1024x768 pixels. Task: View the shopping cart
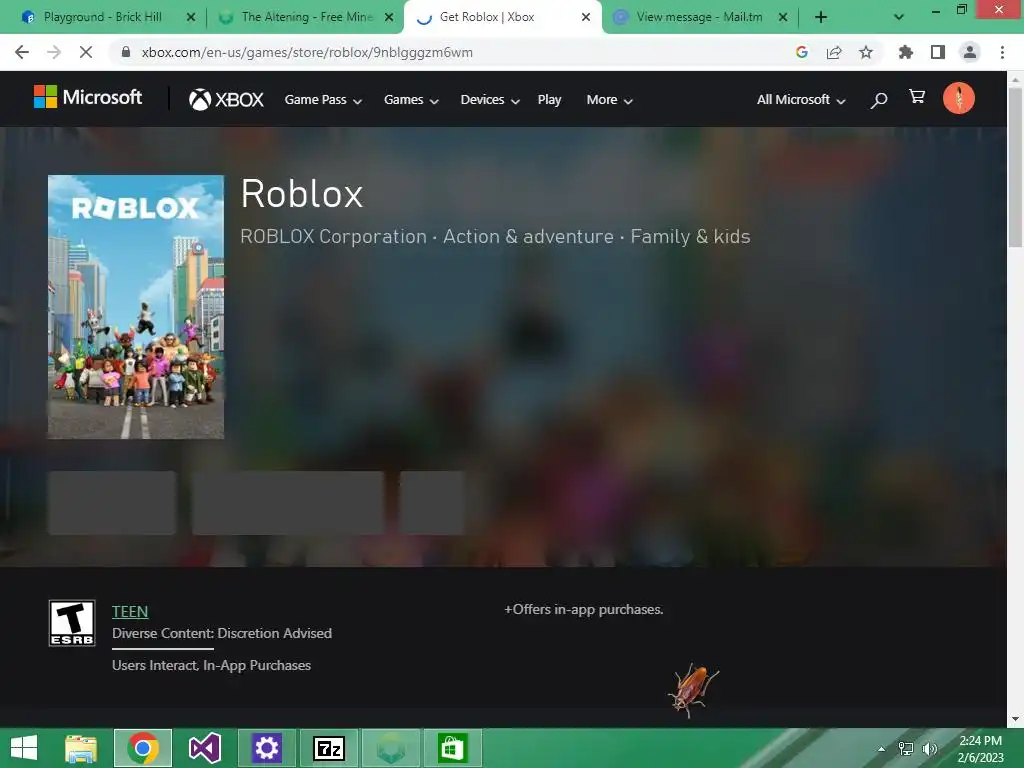pos(917,97)
